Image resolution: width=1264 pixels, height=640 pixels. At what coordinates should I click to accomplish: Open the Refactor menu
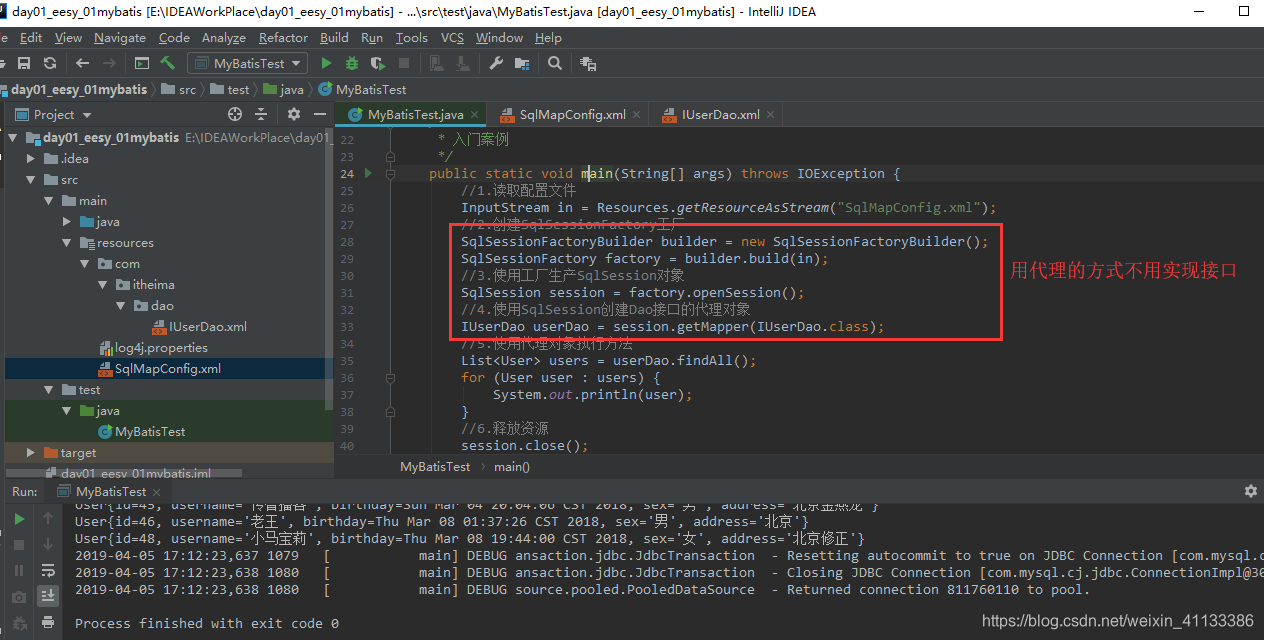[x=283, y=38]
